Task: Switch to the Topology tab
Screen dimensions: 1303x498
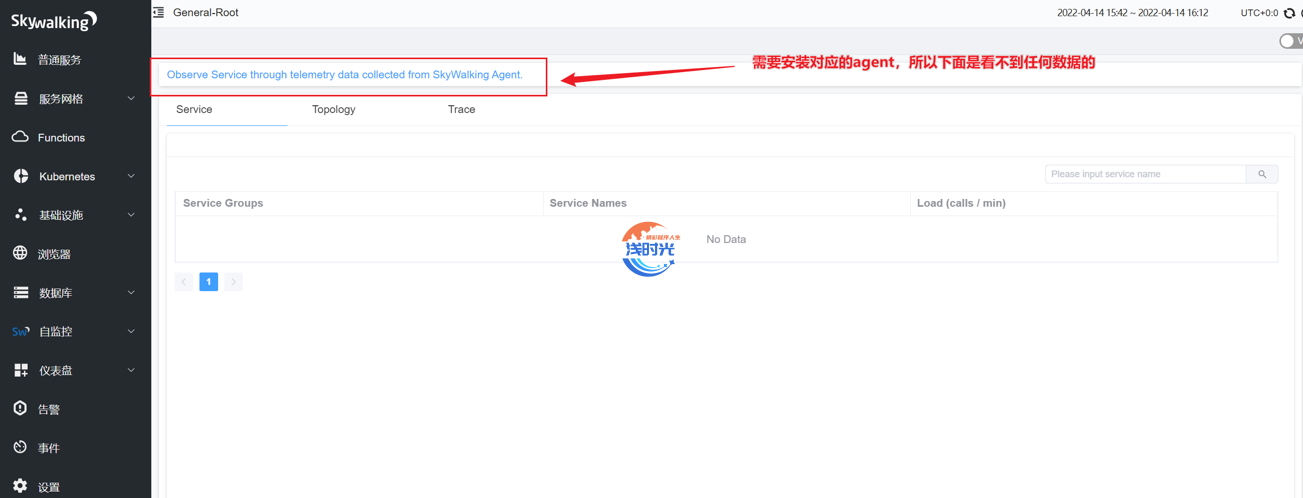Action: click(x=333, y=110)
